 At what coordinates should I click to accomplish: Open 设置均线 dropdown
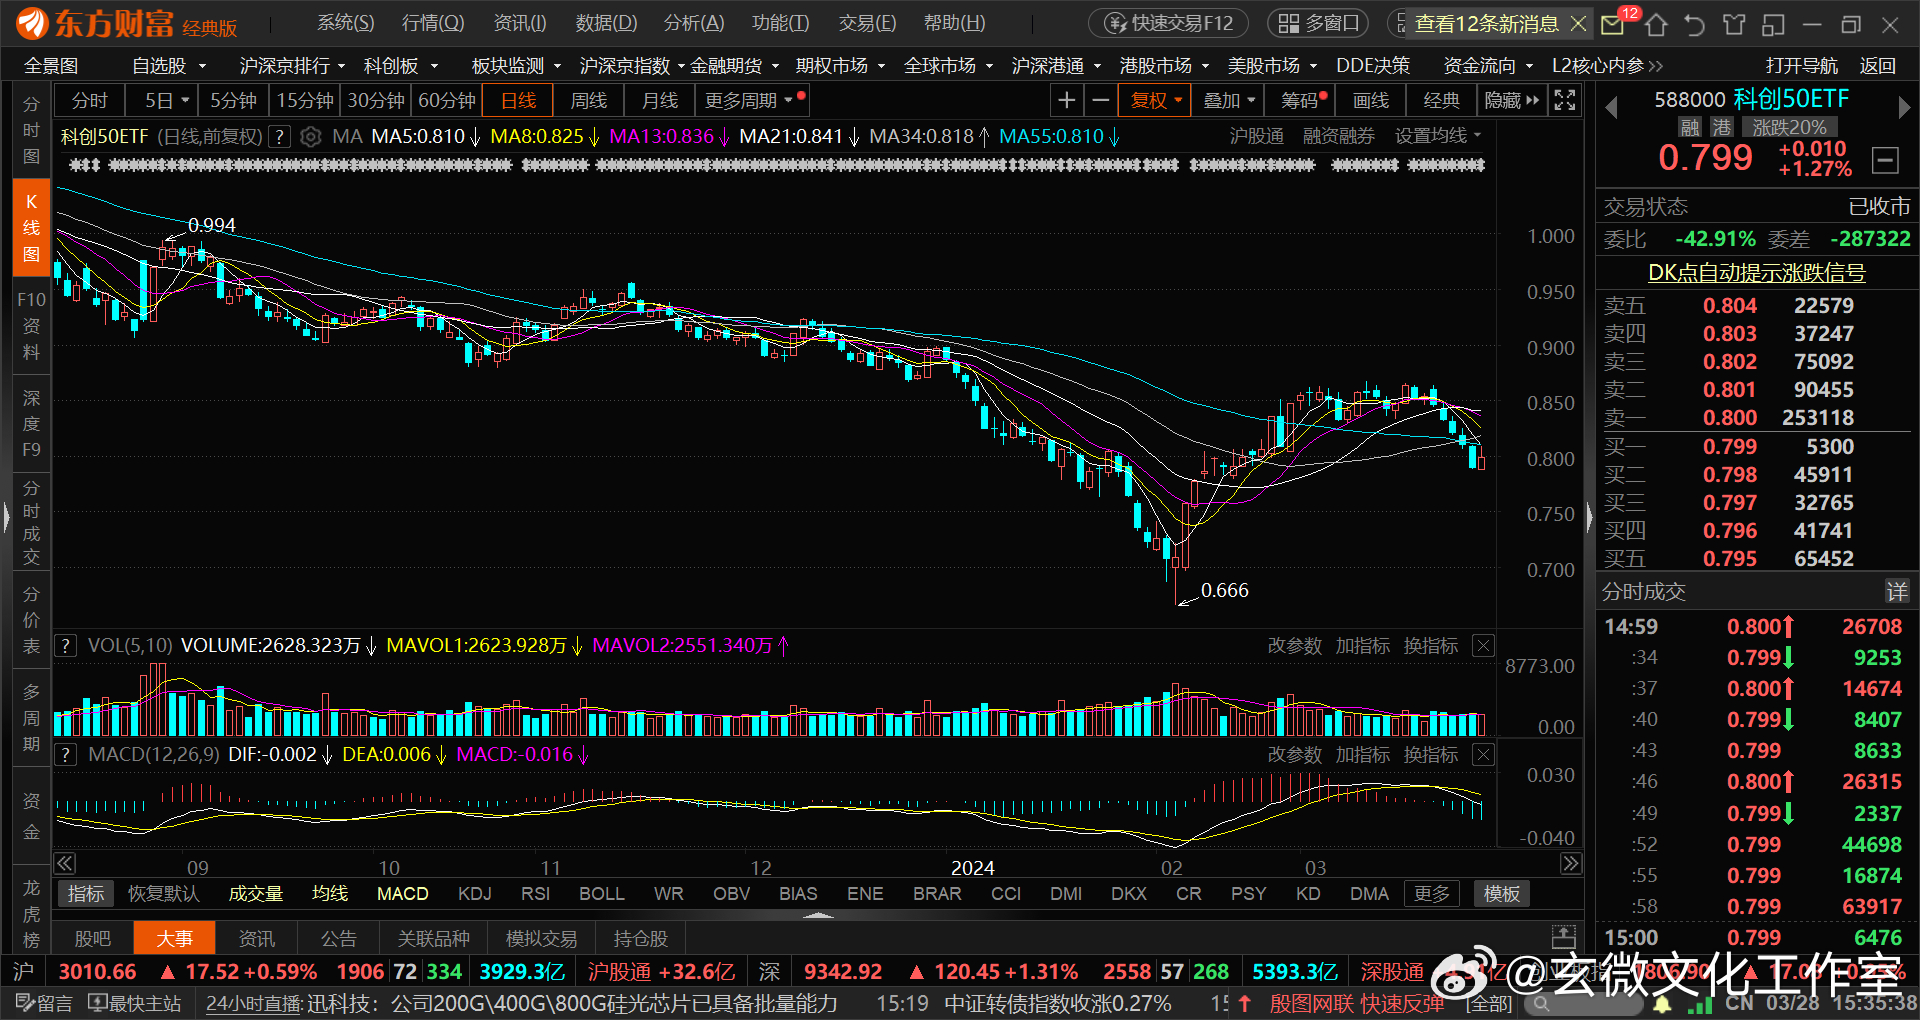pyautogui.click(x=1438, y=136)
